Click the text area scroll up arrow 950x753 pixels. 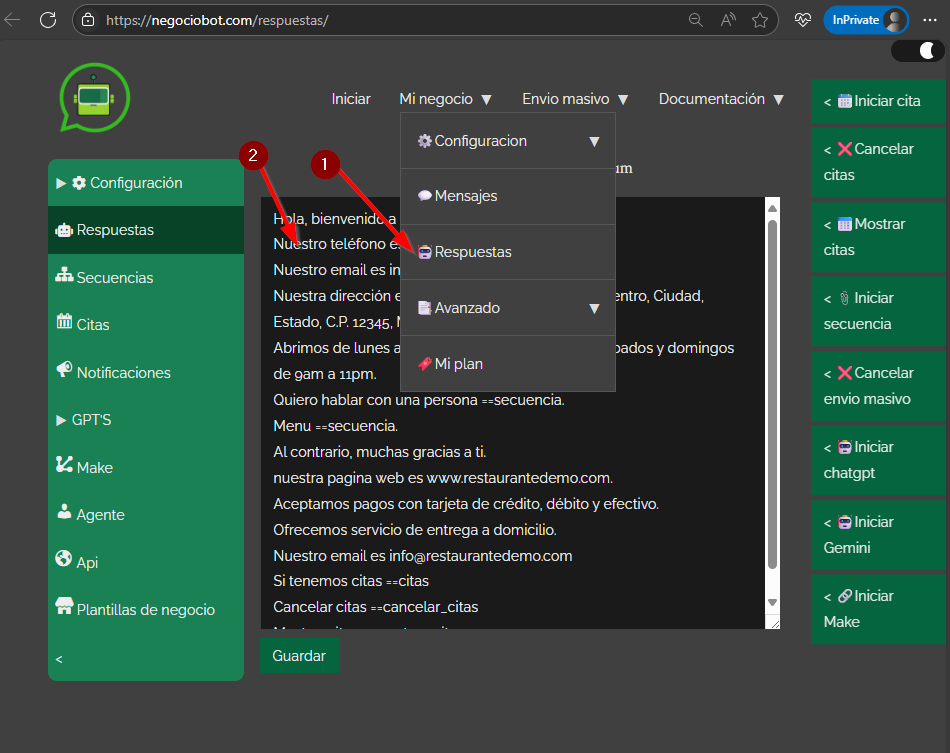click(772, 208)
